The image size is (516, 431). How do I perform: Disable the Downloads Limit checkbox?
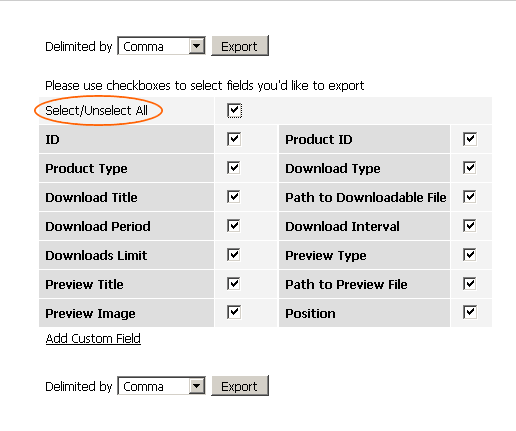tap(234, 255)
